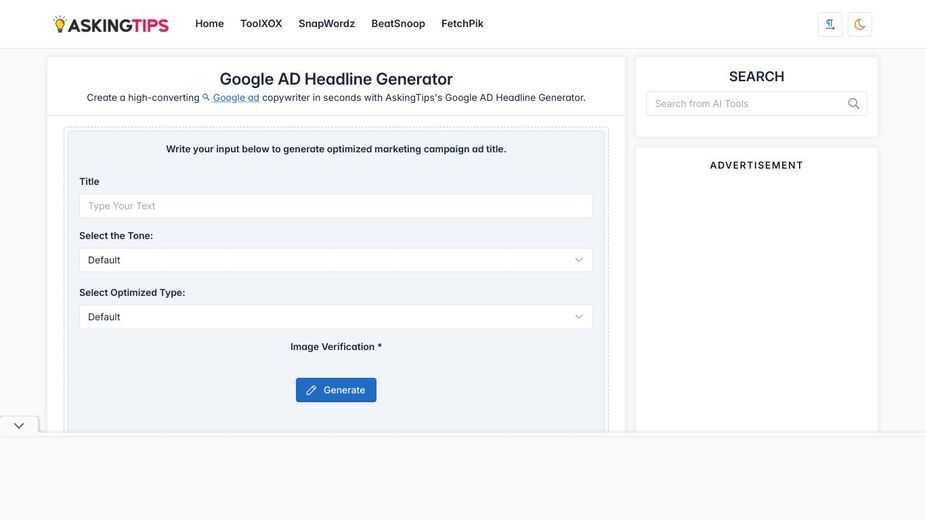925x520 pixels.
Task: Click the magnifier icon in the search box
Action: click(854, 103)
